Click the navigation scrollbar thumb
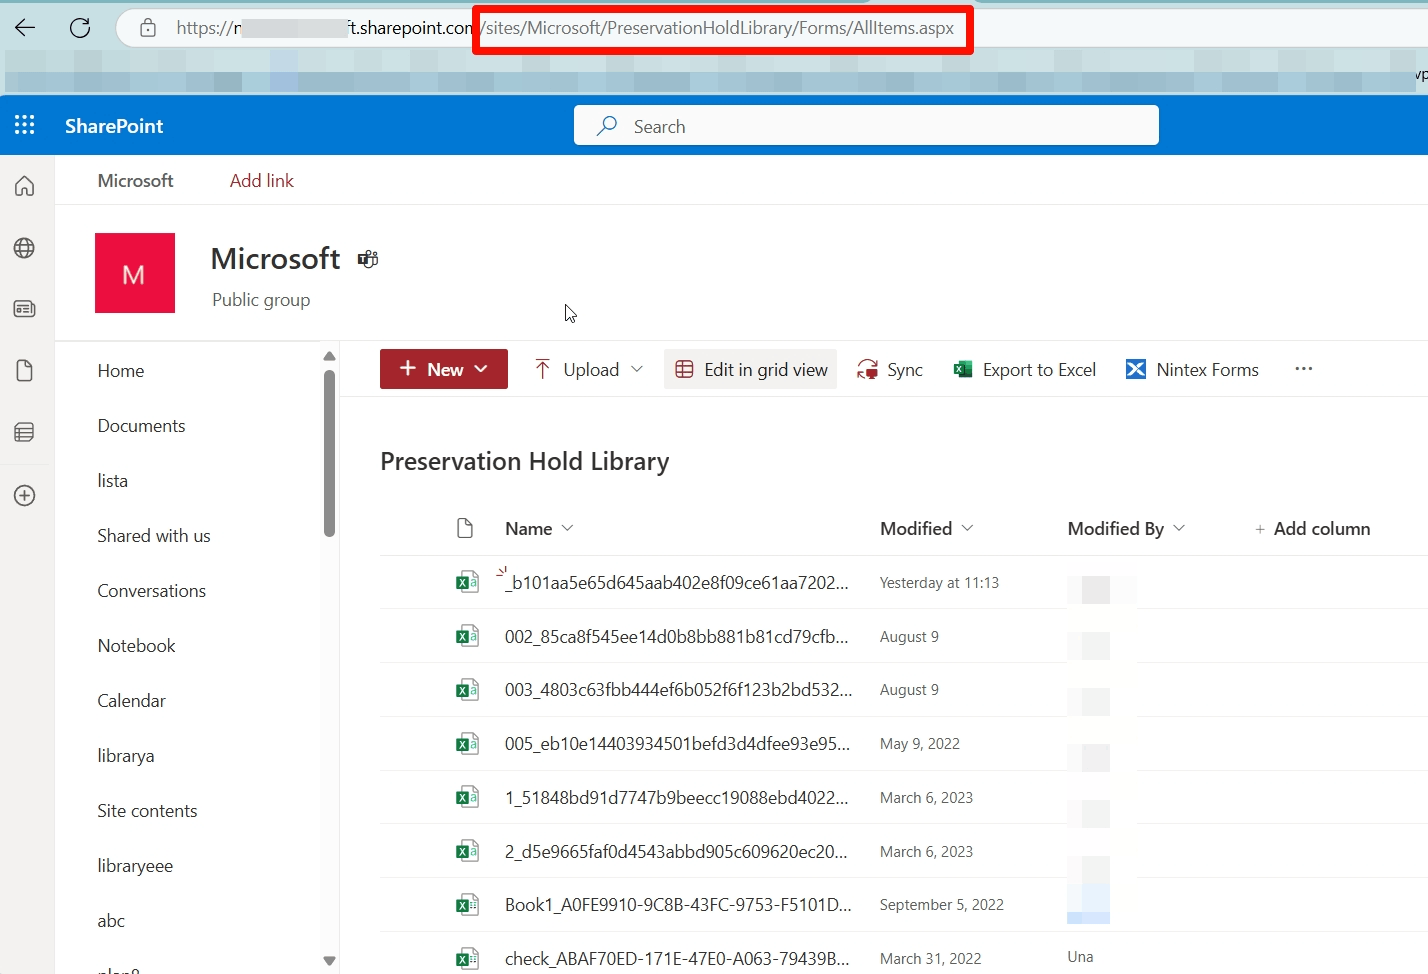The width and height of the screenshot is (1428, 974). [329, 453]
